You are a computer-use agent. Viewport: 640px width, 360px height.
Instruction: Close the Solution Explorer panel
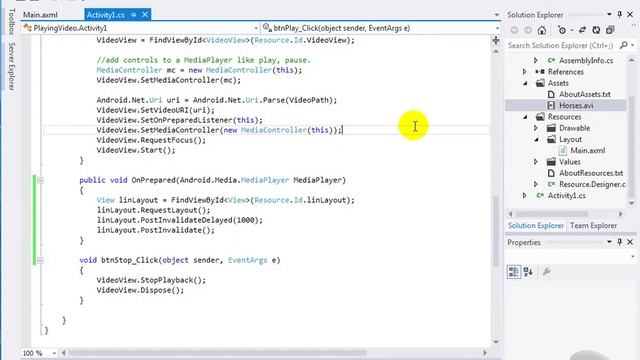point(630,14)
